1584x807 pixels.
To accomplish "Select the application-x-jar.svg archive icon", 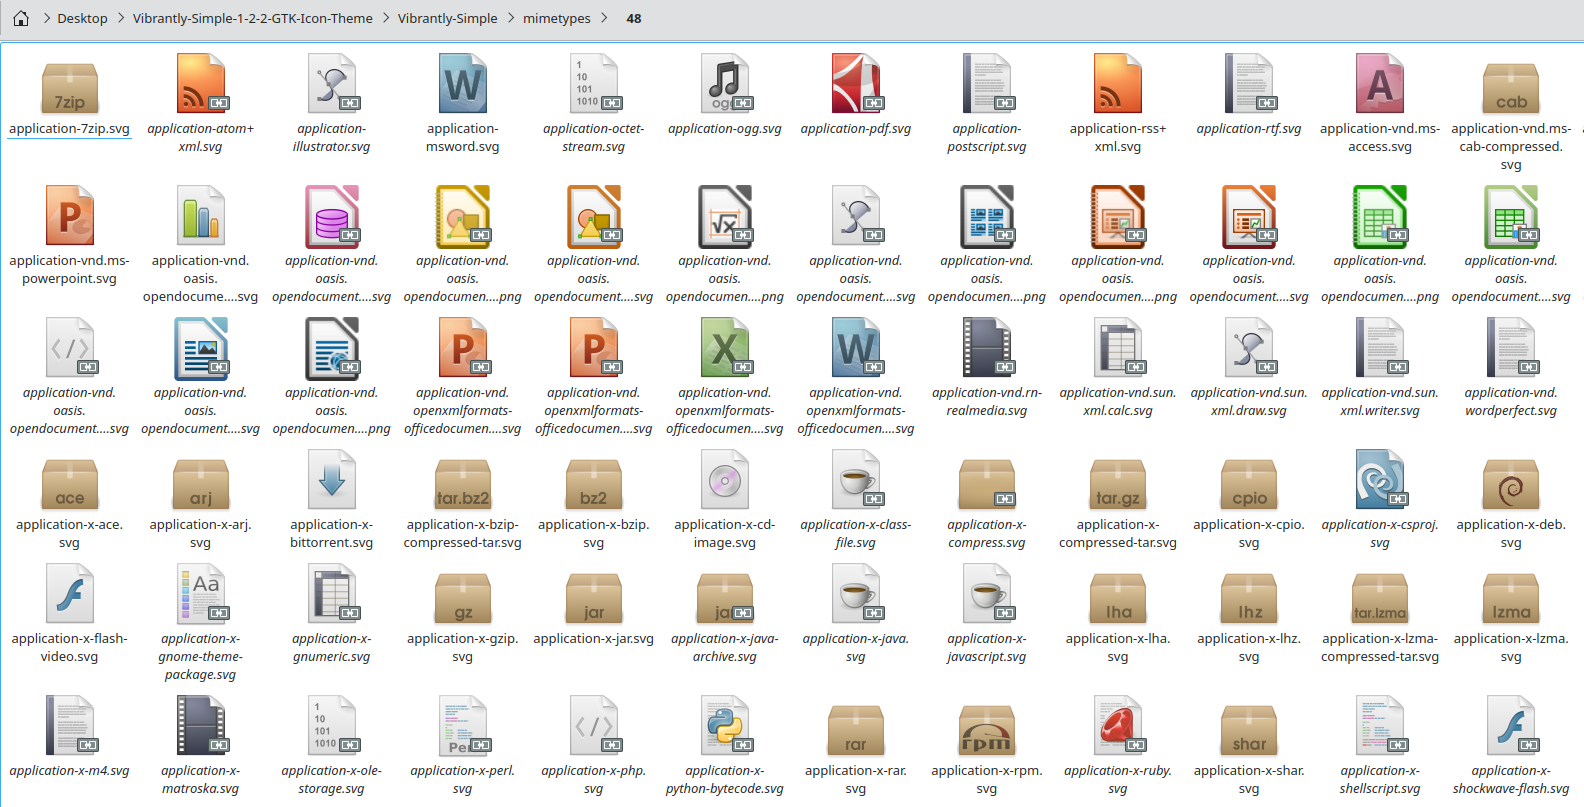I will (x=593, y=596).
